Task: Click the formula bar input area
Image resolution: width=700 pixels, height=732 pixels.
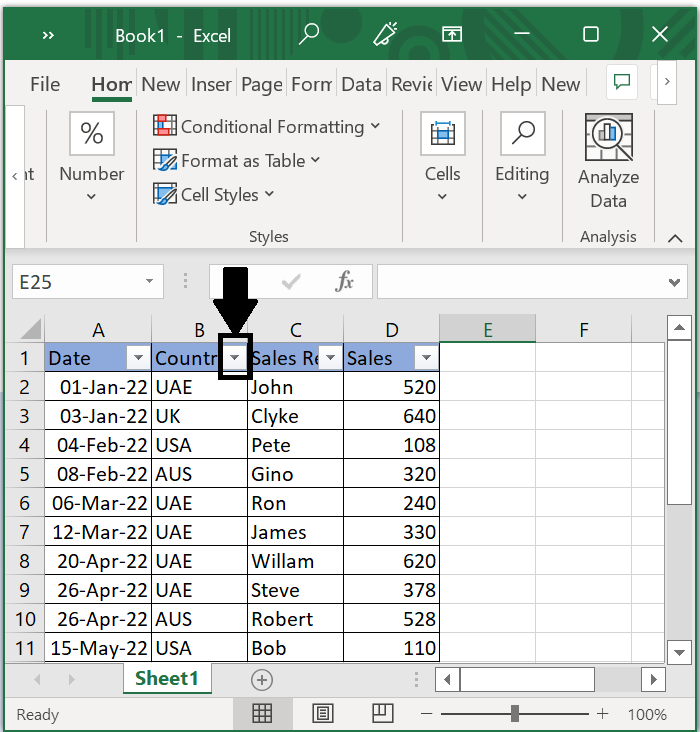Action: [x=521, y=282]
